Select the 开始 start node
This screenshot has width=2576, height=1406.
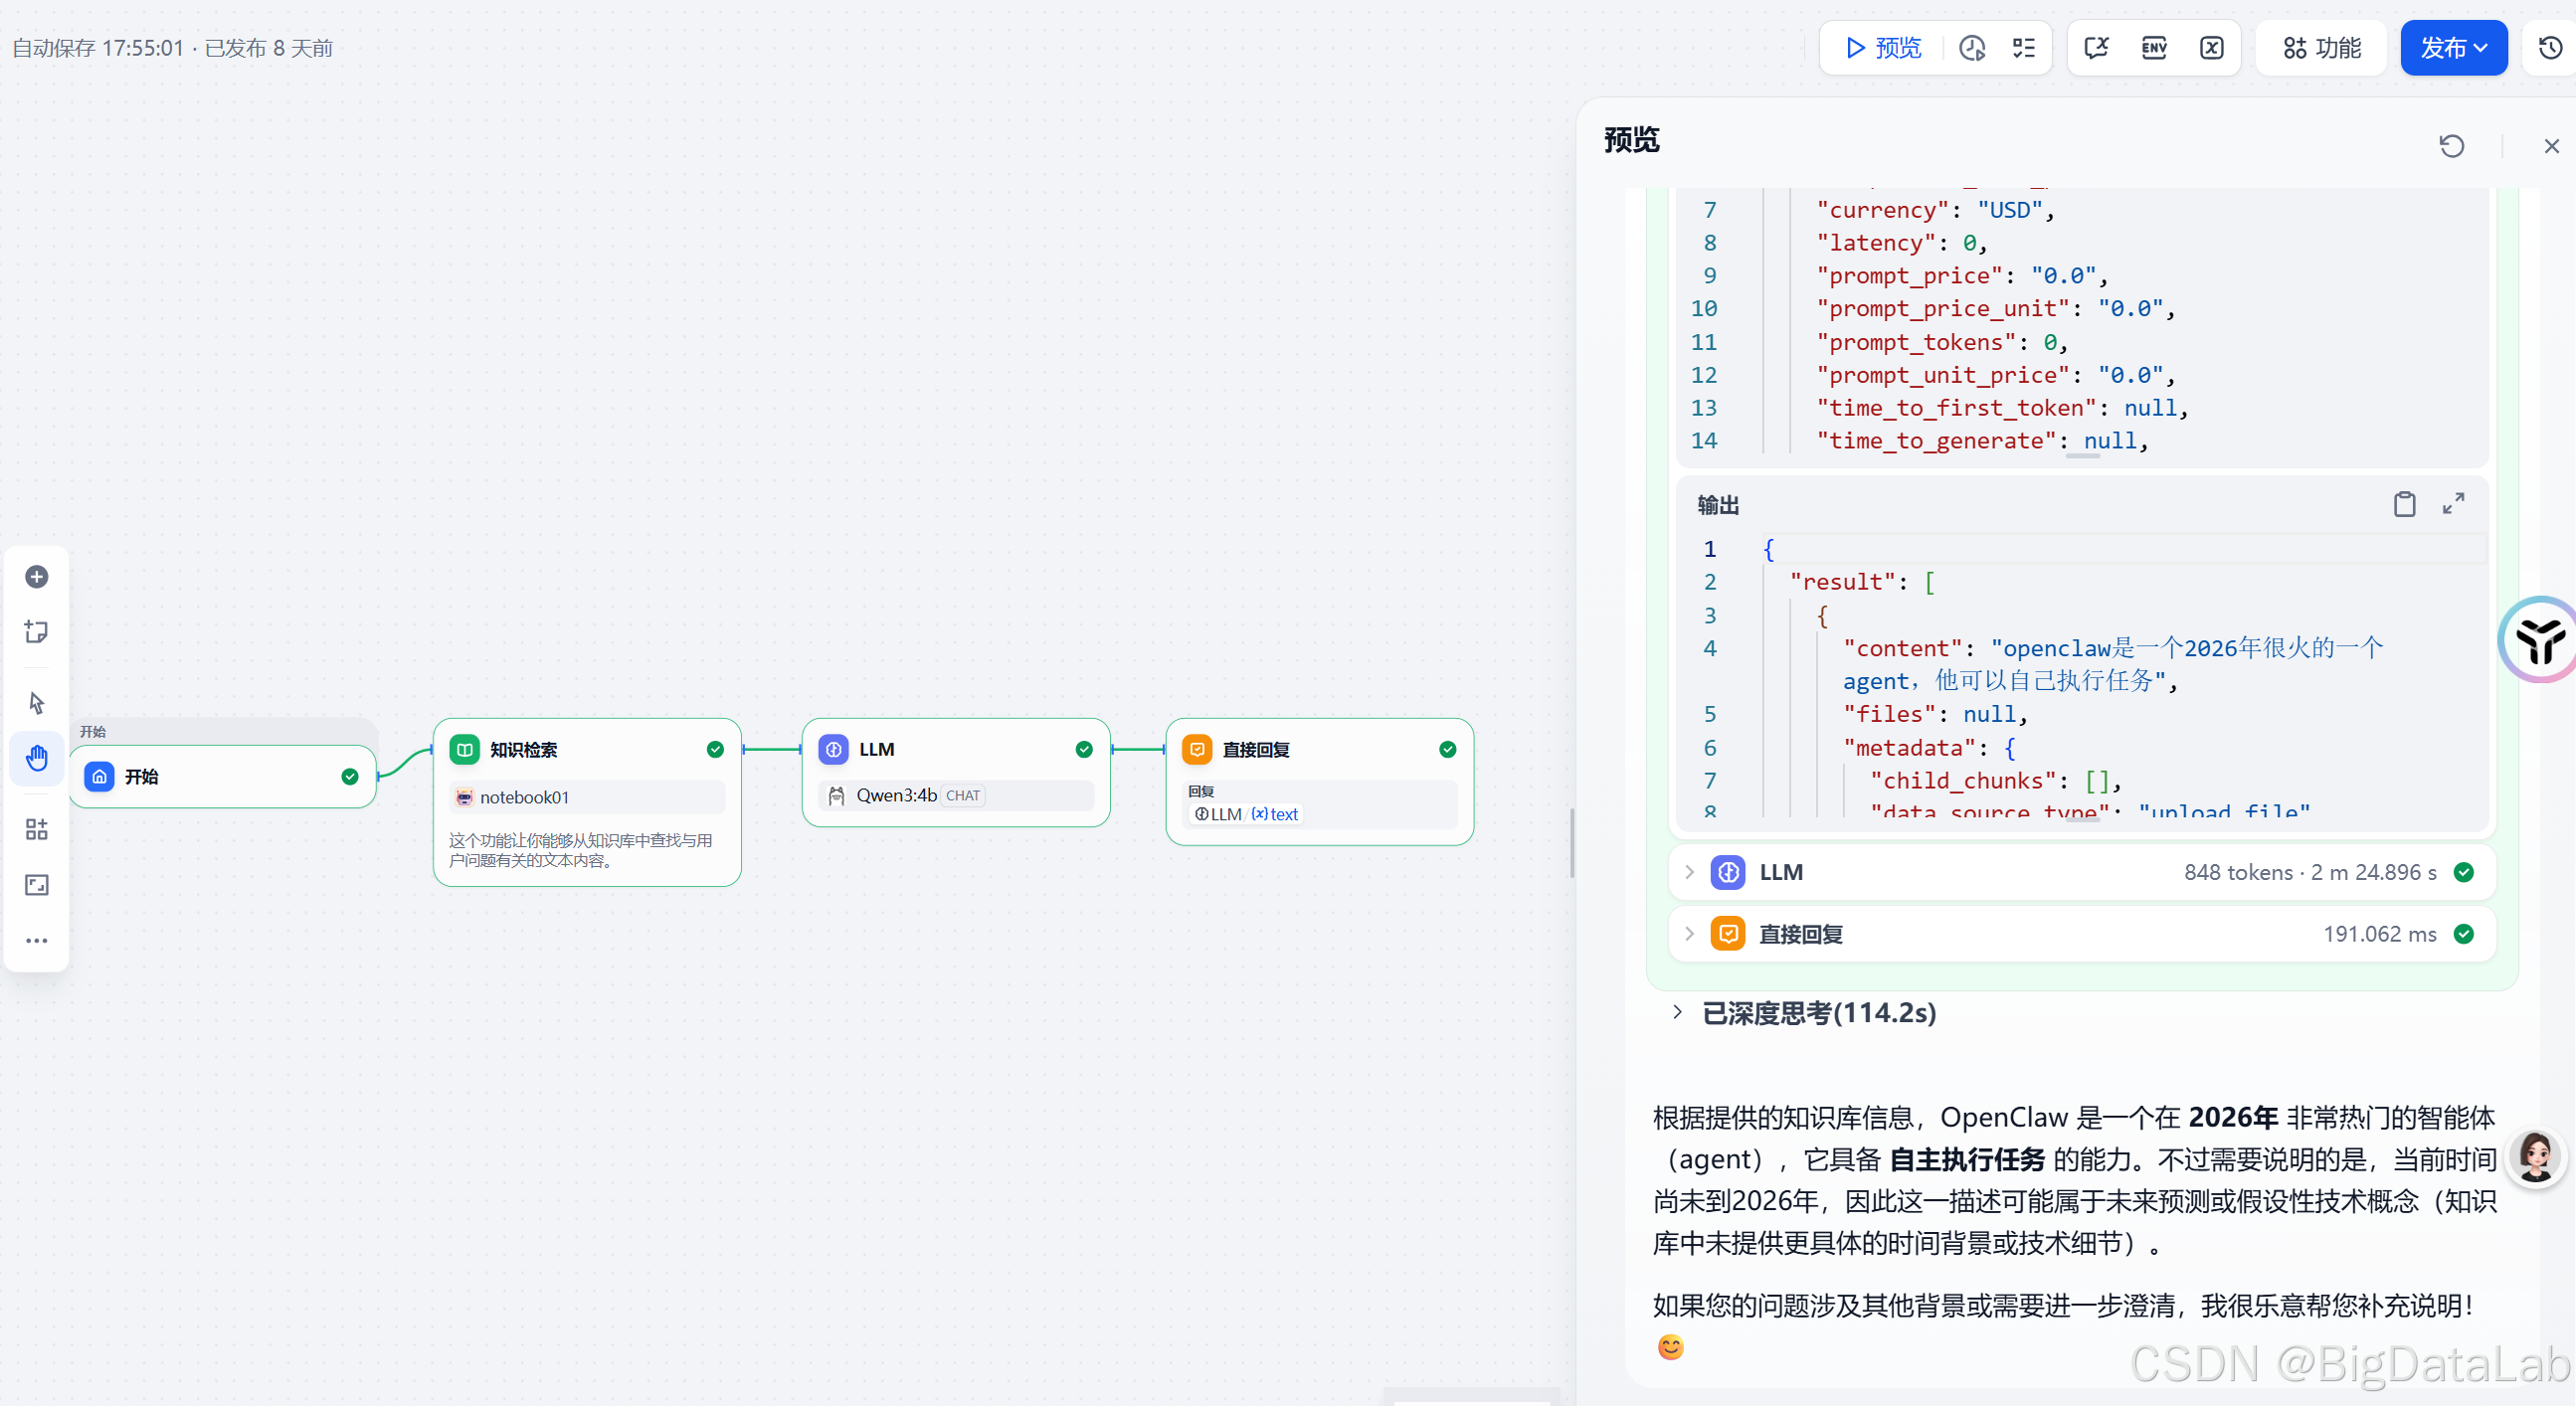223,777
